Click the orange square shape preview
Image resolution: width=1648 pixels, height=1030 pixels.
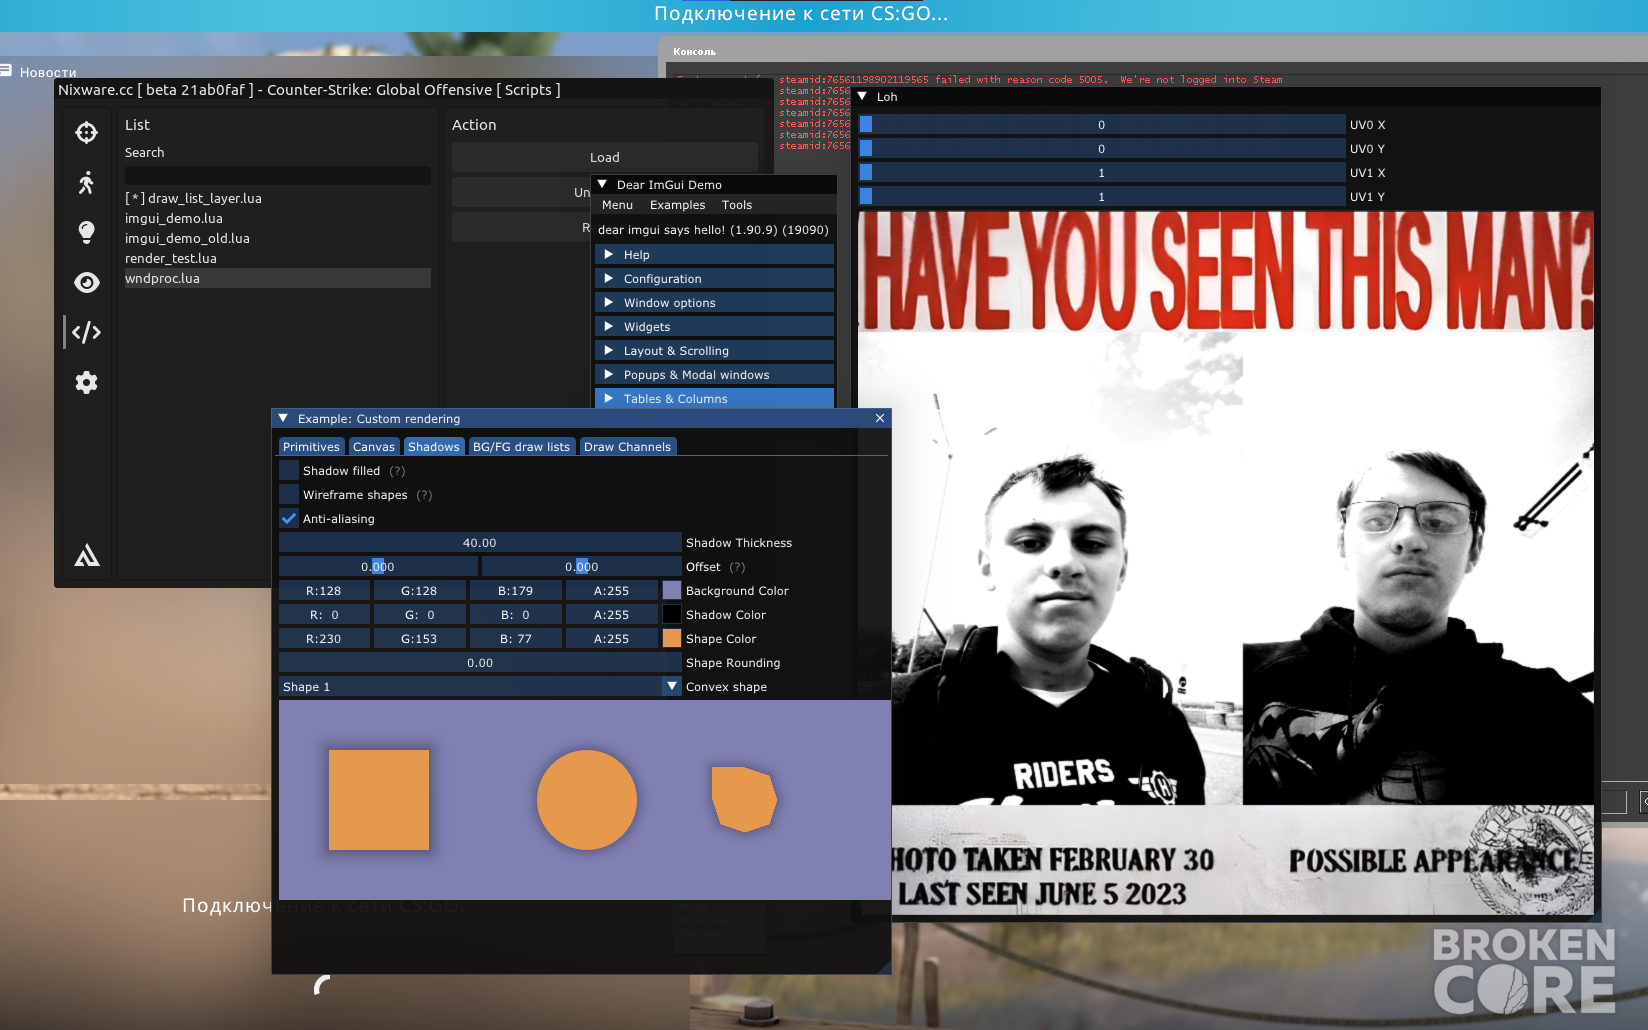click(379, 800)
